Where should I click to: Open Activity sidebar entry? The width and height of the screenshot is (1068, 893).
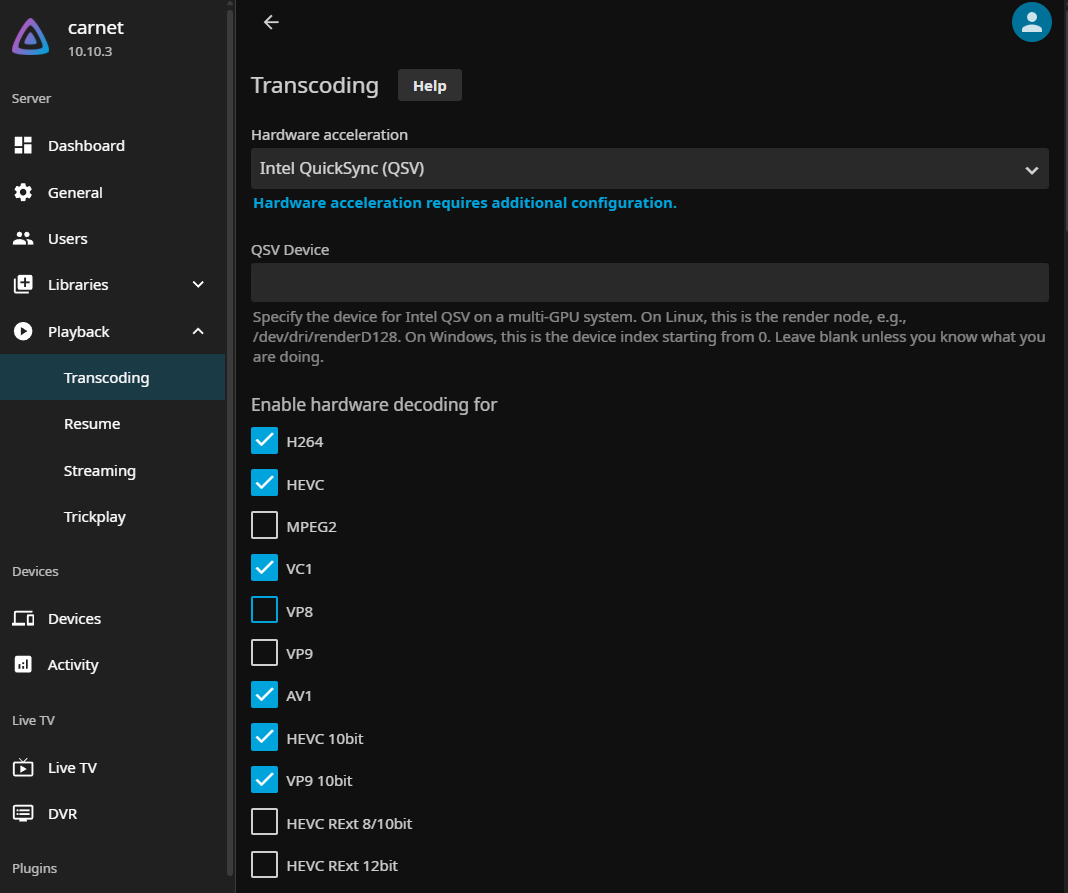[x=112, y=664]
